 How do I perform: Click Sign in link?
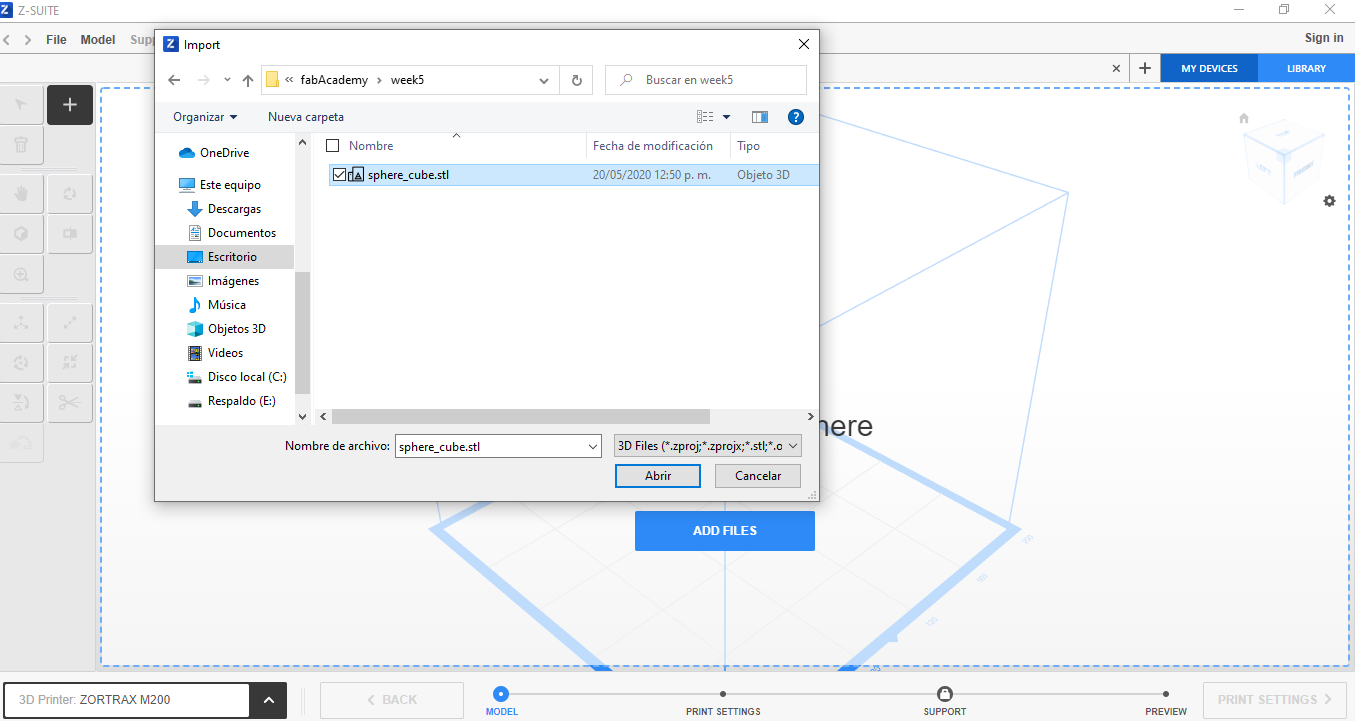1324,38
